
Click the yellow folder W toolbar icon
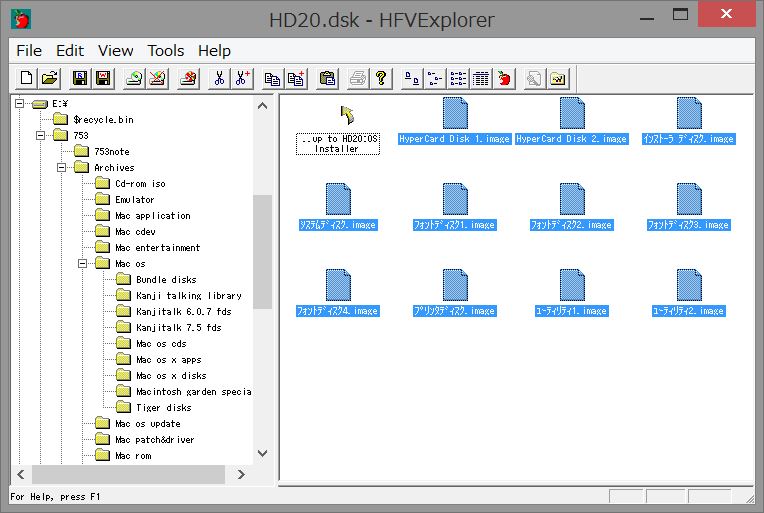558,78
